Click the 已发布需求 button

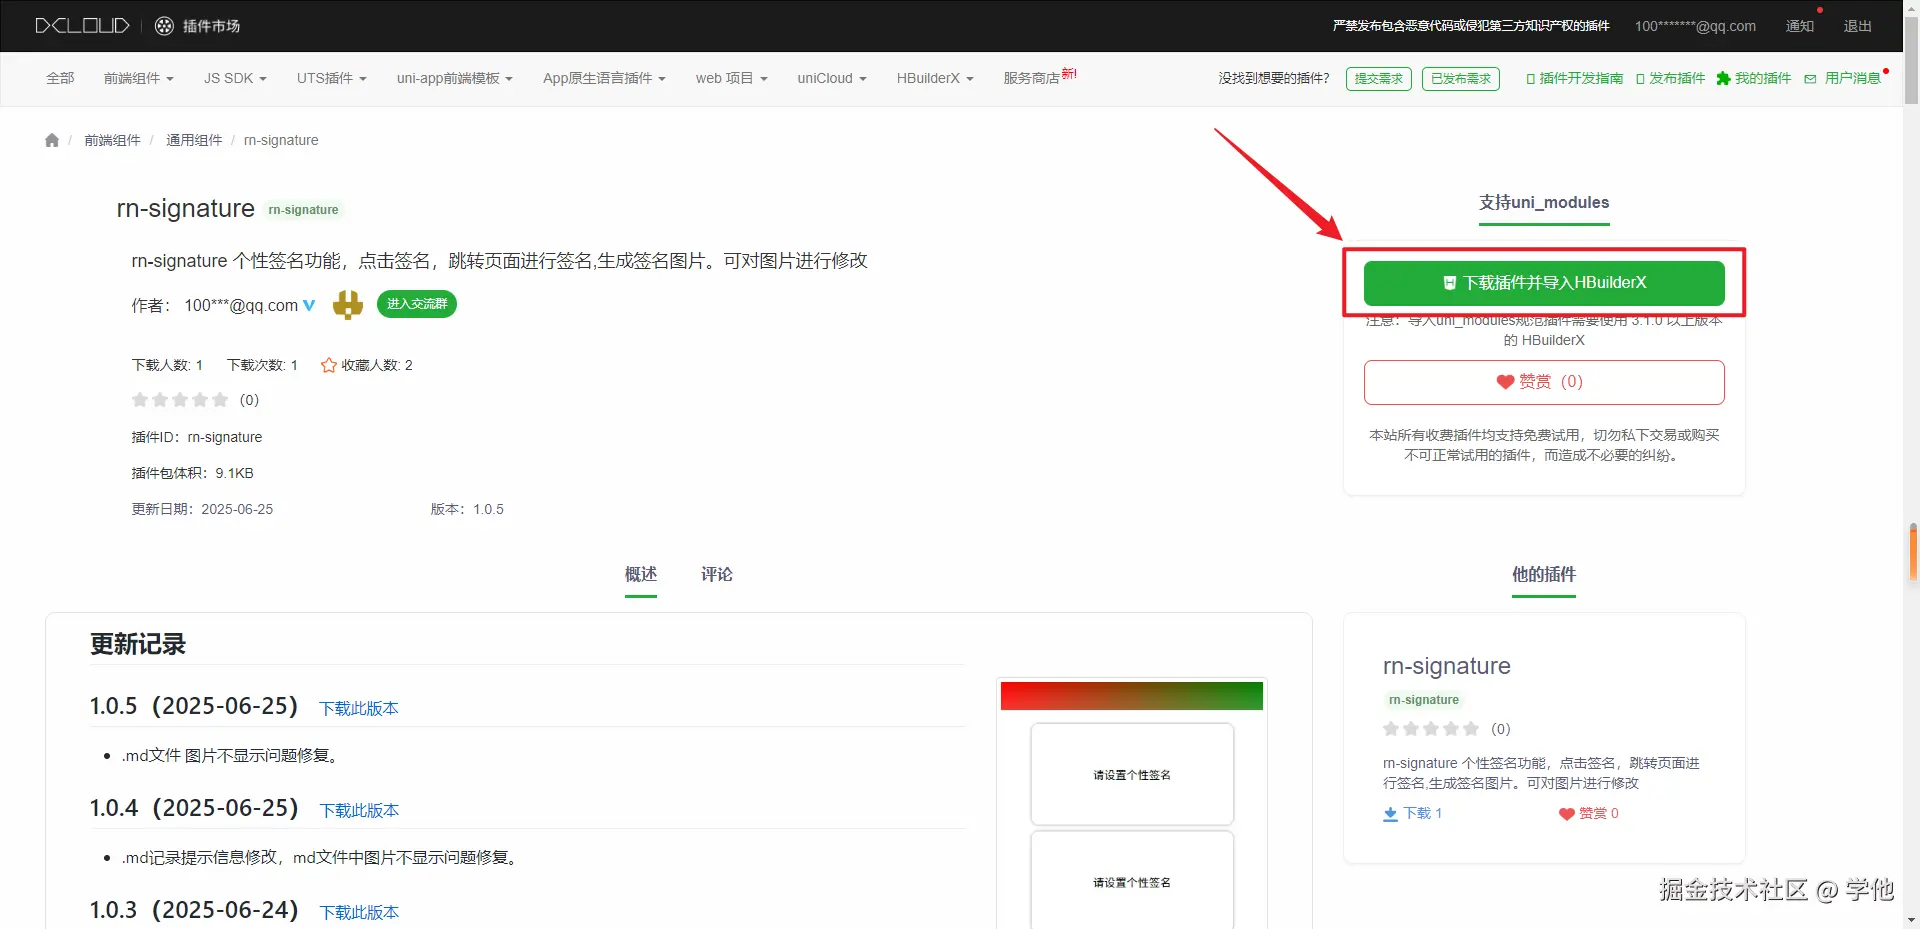tap(1461, 79)
